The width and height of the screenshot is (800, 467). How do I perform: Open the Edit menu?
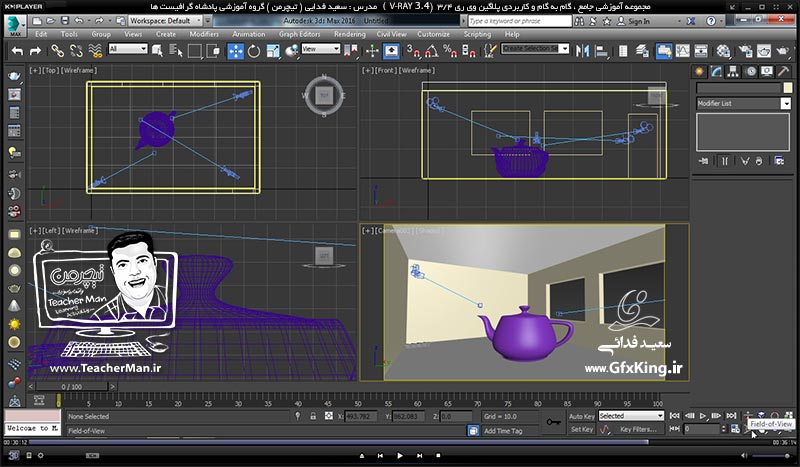41,34
